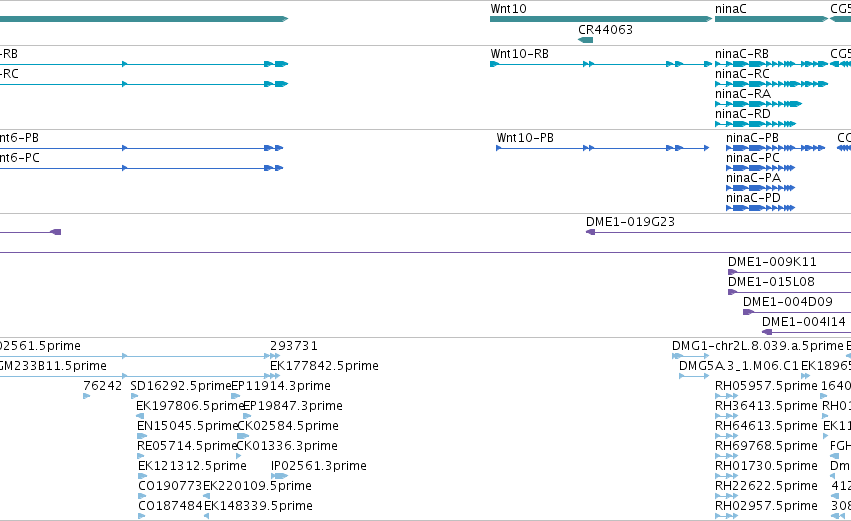This screenshot has width=851, height=521.
Task: Click the CO190773 EST label
Action: (x=170, y=487)
